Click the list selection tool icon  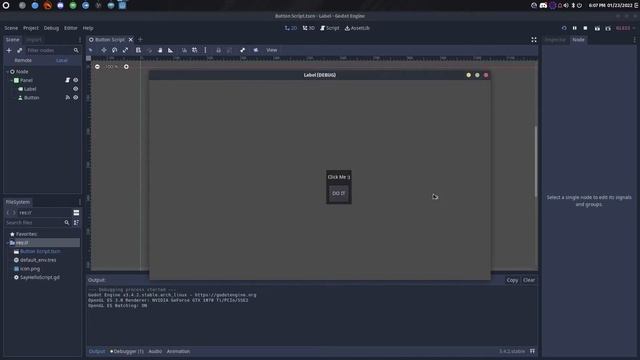click(138, 50)
